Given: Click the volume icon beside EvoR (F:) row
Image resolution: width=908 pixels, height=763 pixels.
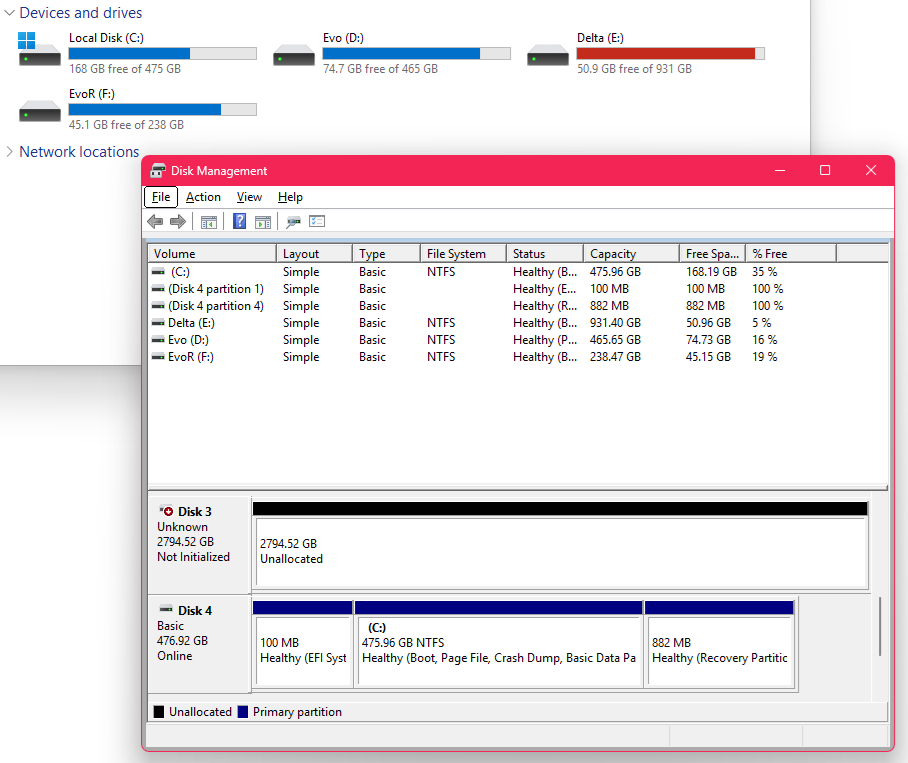Looking at the screenshot, I should click(x=158, y=357).
